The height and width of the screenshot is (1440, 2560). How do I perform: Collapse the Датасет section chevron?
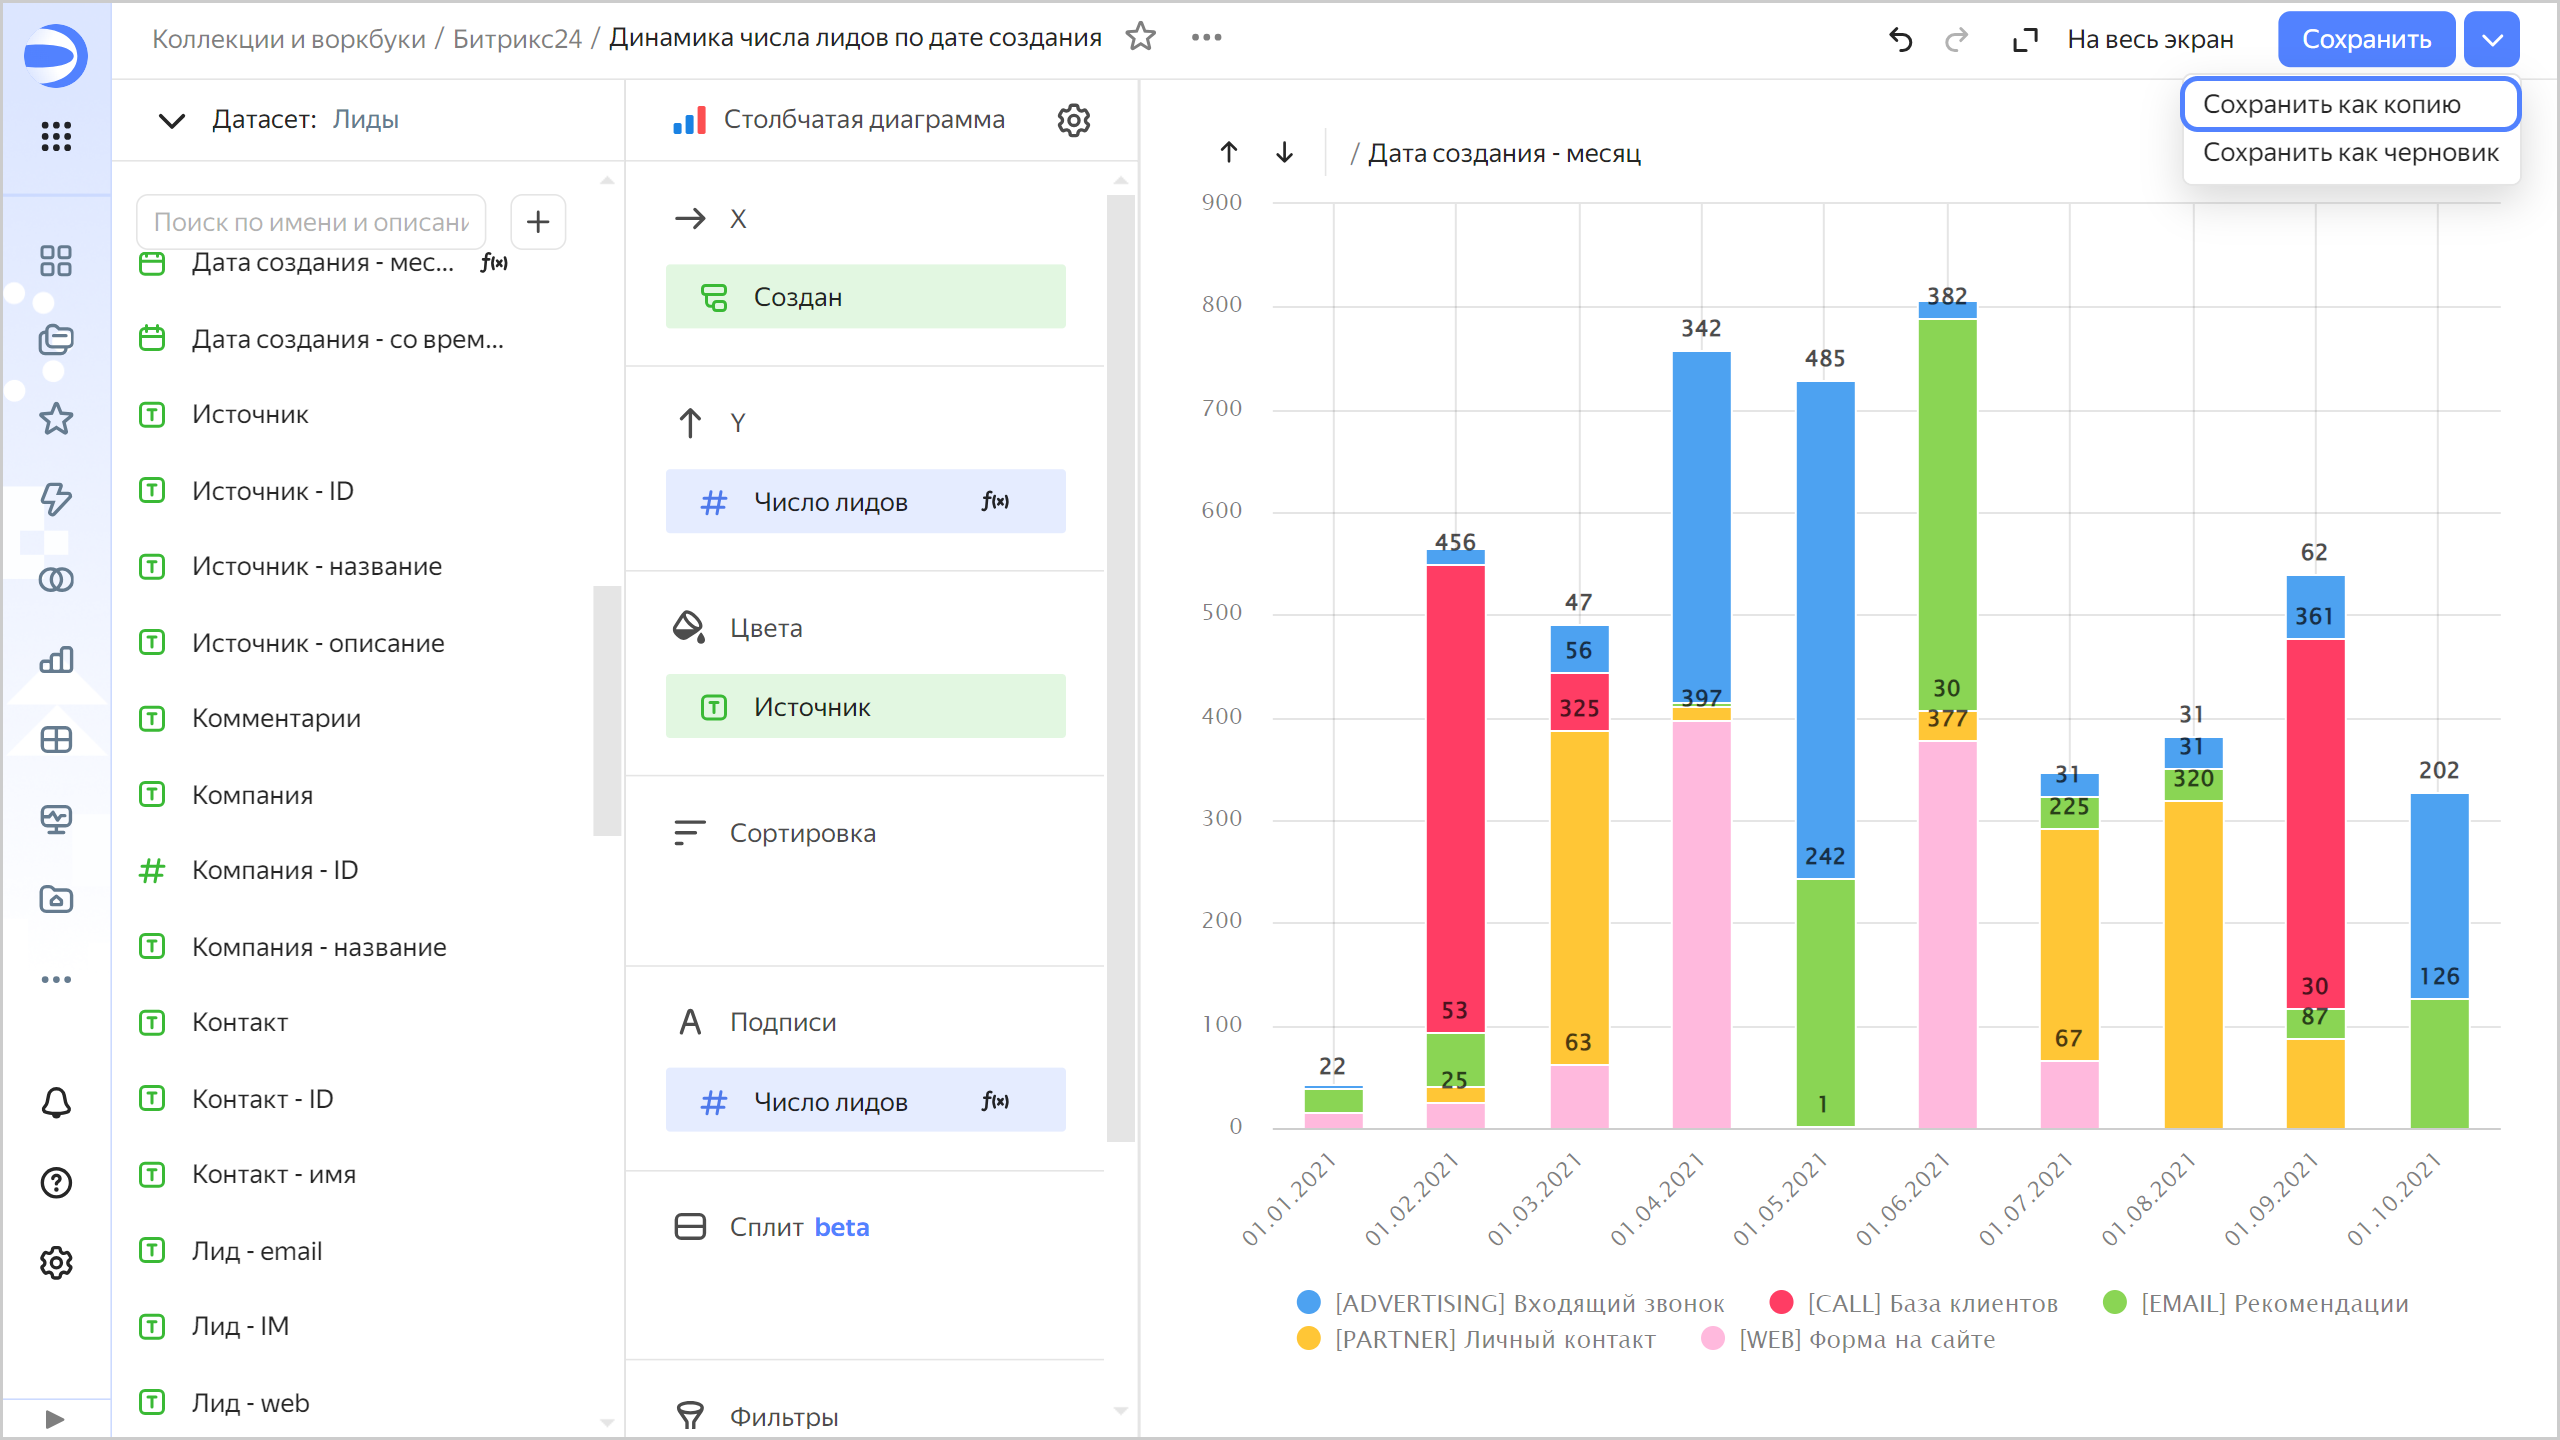(x=172, y=120)
